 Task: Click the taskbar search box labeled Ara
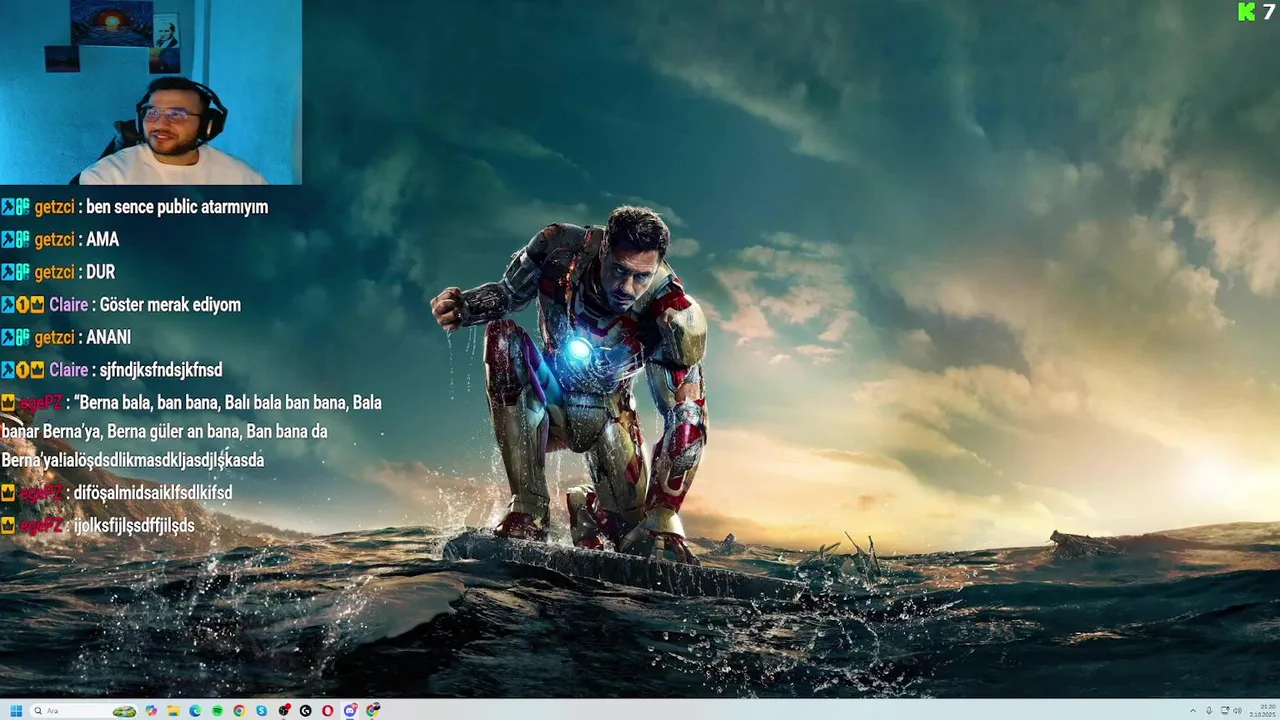coord(84,711)
